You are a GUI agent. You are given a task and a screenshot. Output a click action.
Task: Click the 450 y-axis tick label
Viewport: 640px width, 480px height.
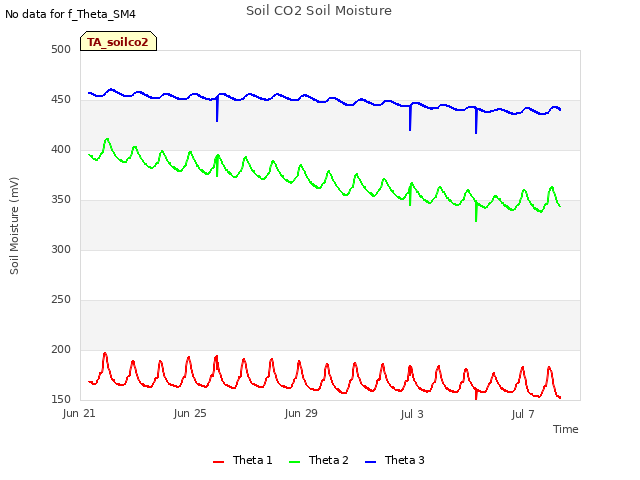(x=61, y=100)
